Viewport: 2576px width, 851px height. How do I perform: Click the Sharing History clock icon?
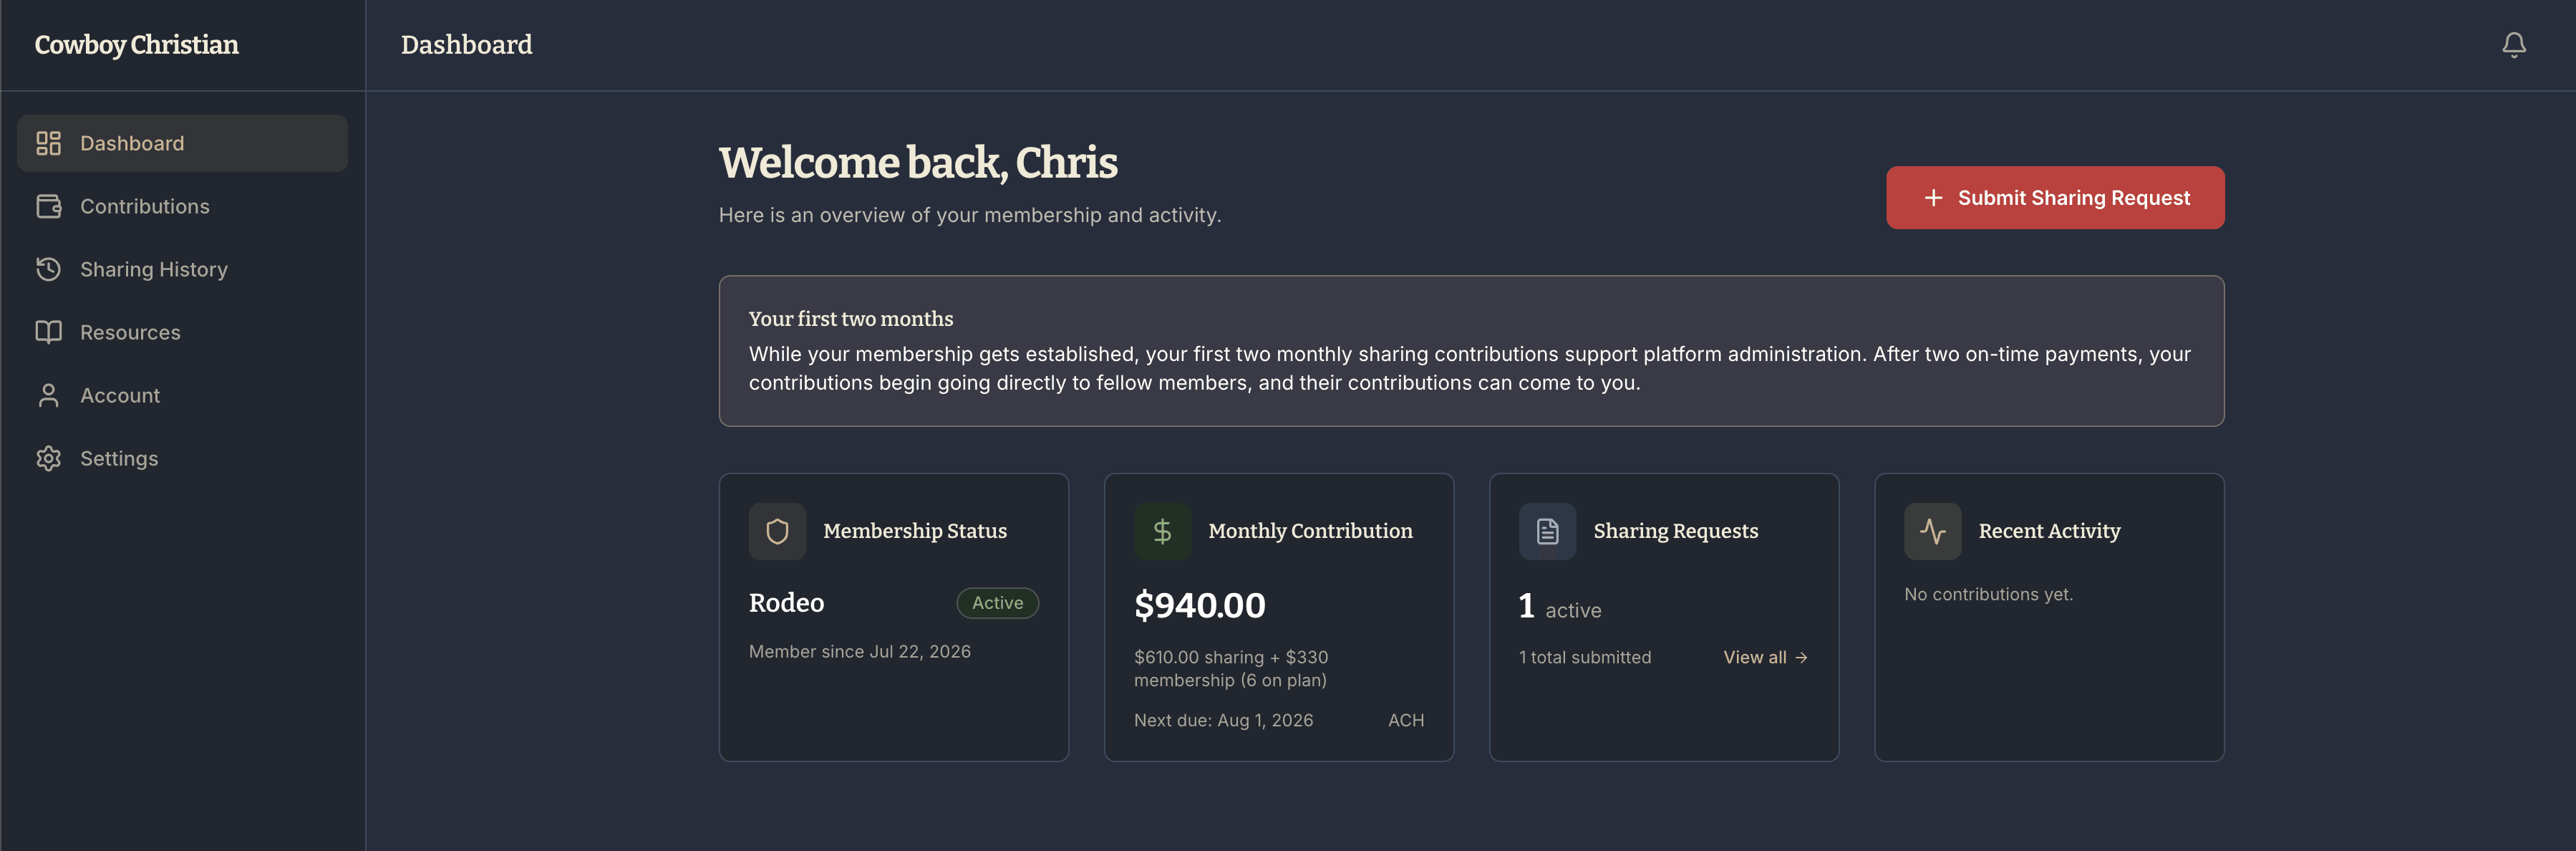[48, 269]
